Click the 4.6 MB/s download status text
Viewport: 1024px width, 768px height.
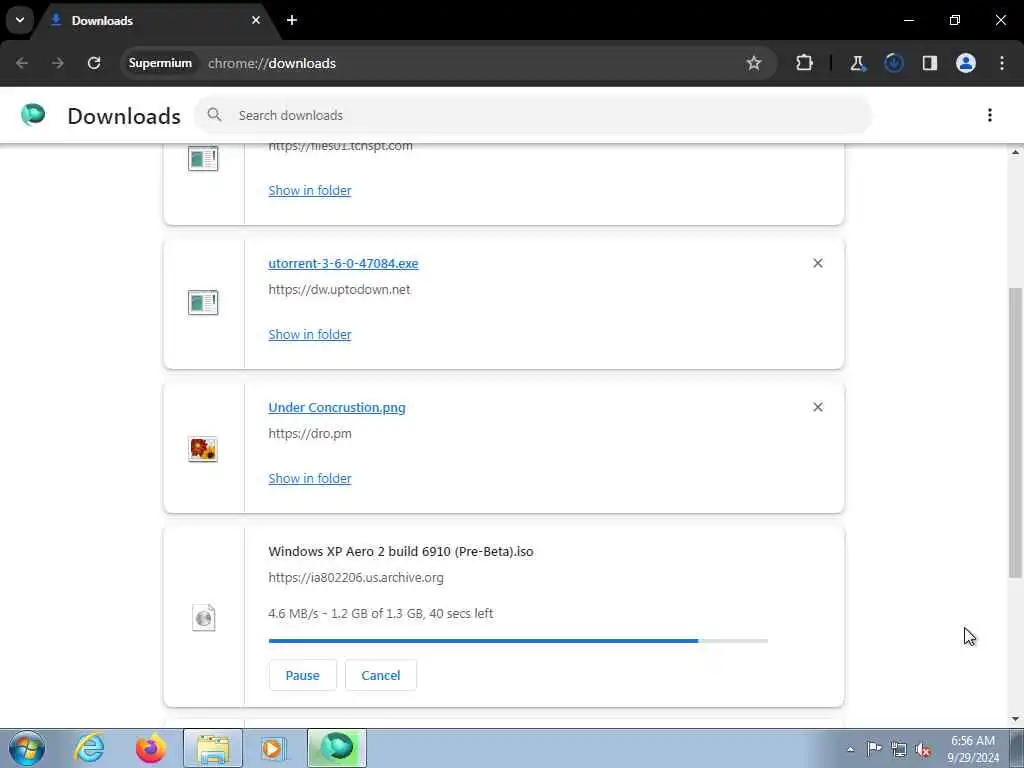[x=381, y=613]
